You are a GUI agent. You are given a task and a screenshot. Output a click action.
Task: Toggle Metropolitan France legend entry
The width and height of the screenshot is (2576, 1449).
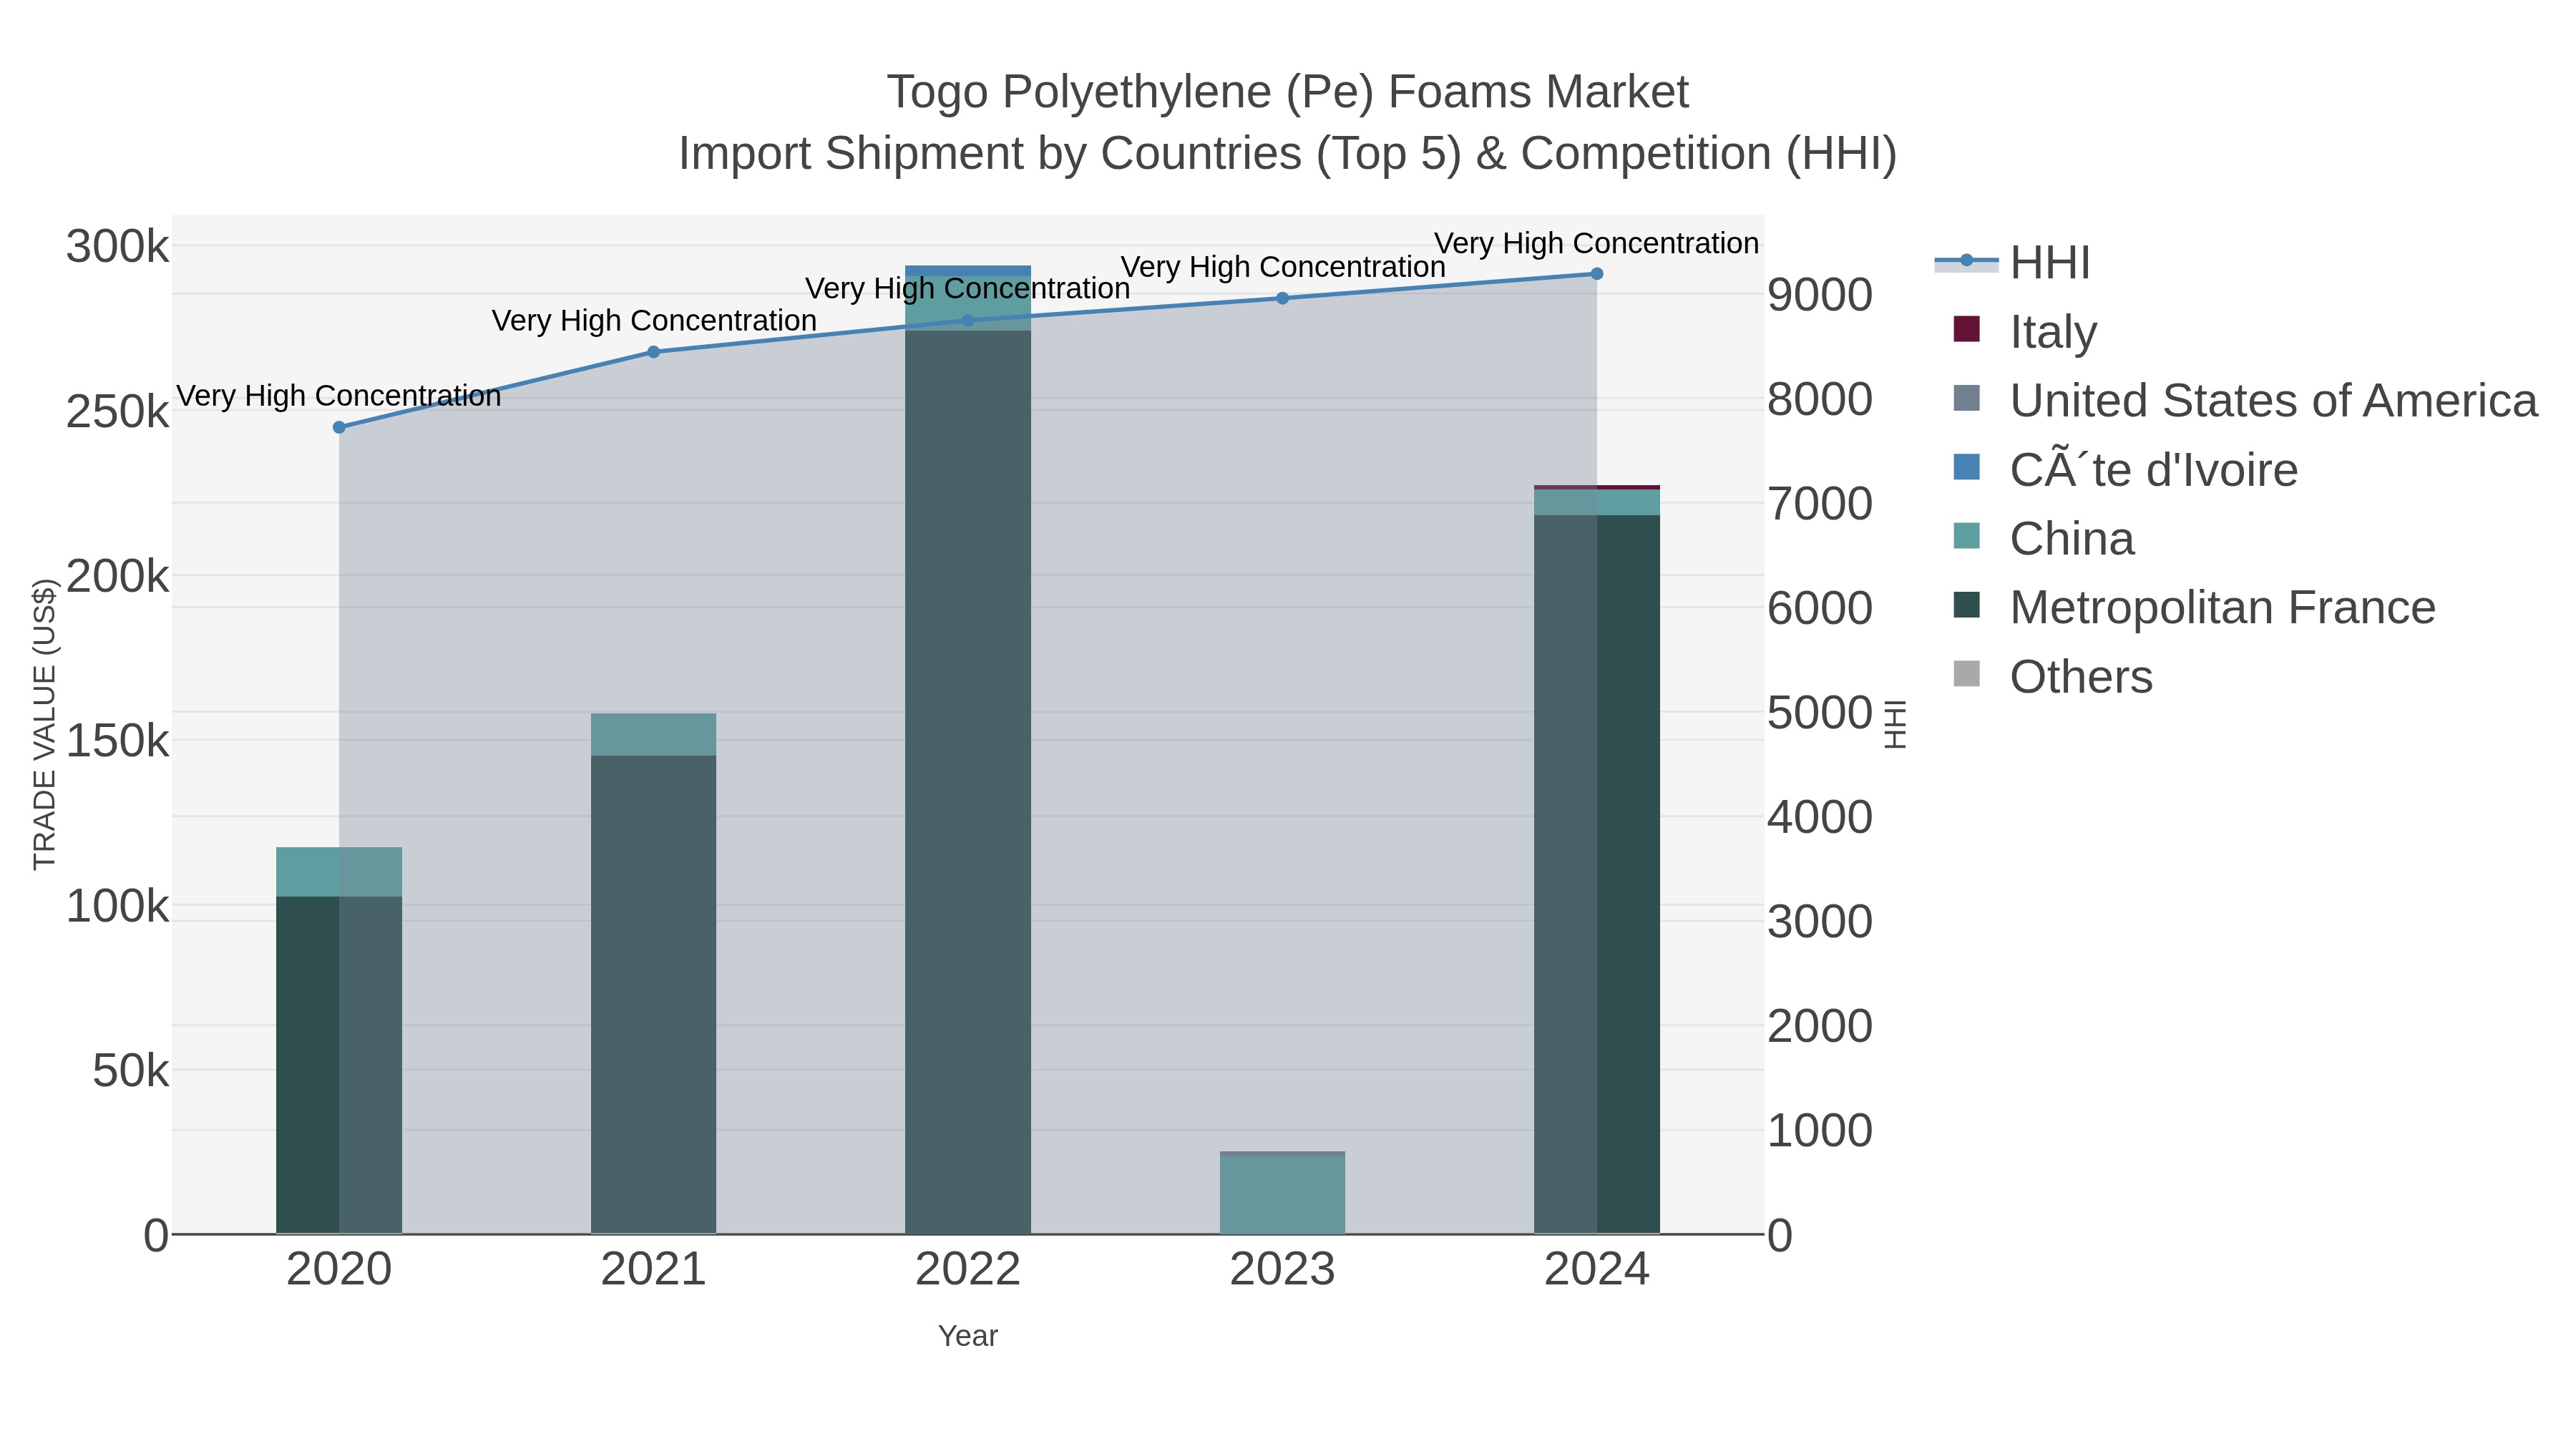tap(2194, 608)
